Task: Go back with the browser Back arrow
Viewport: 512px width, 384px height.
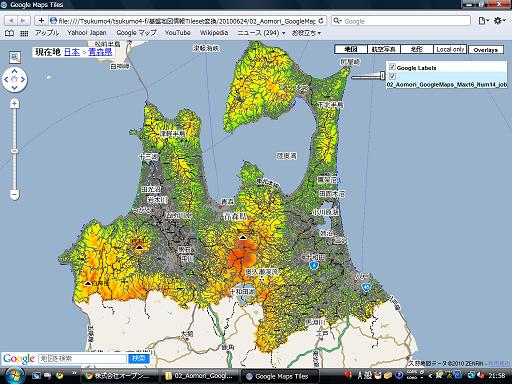Action: 11,21
